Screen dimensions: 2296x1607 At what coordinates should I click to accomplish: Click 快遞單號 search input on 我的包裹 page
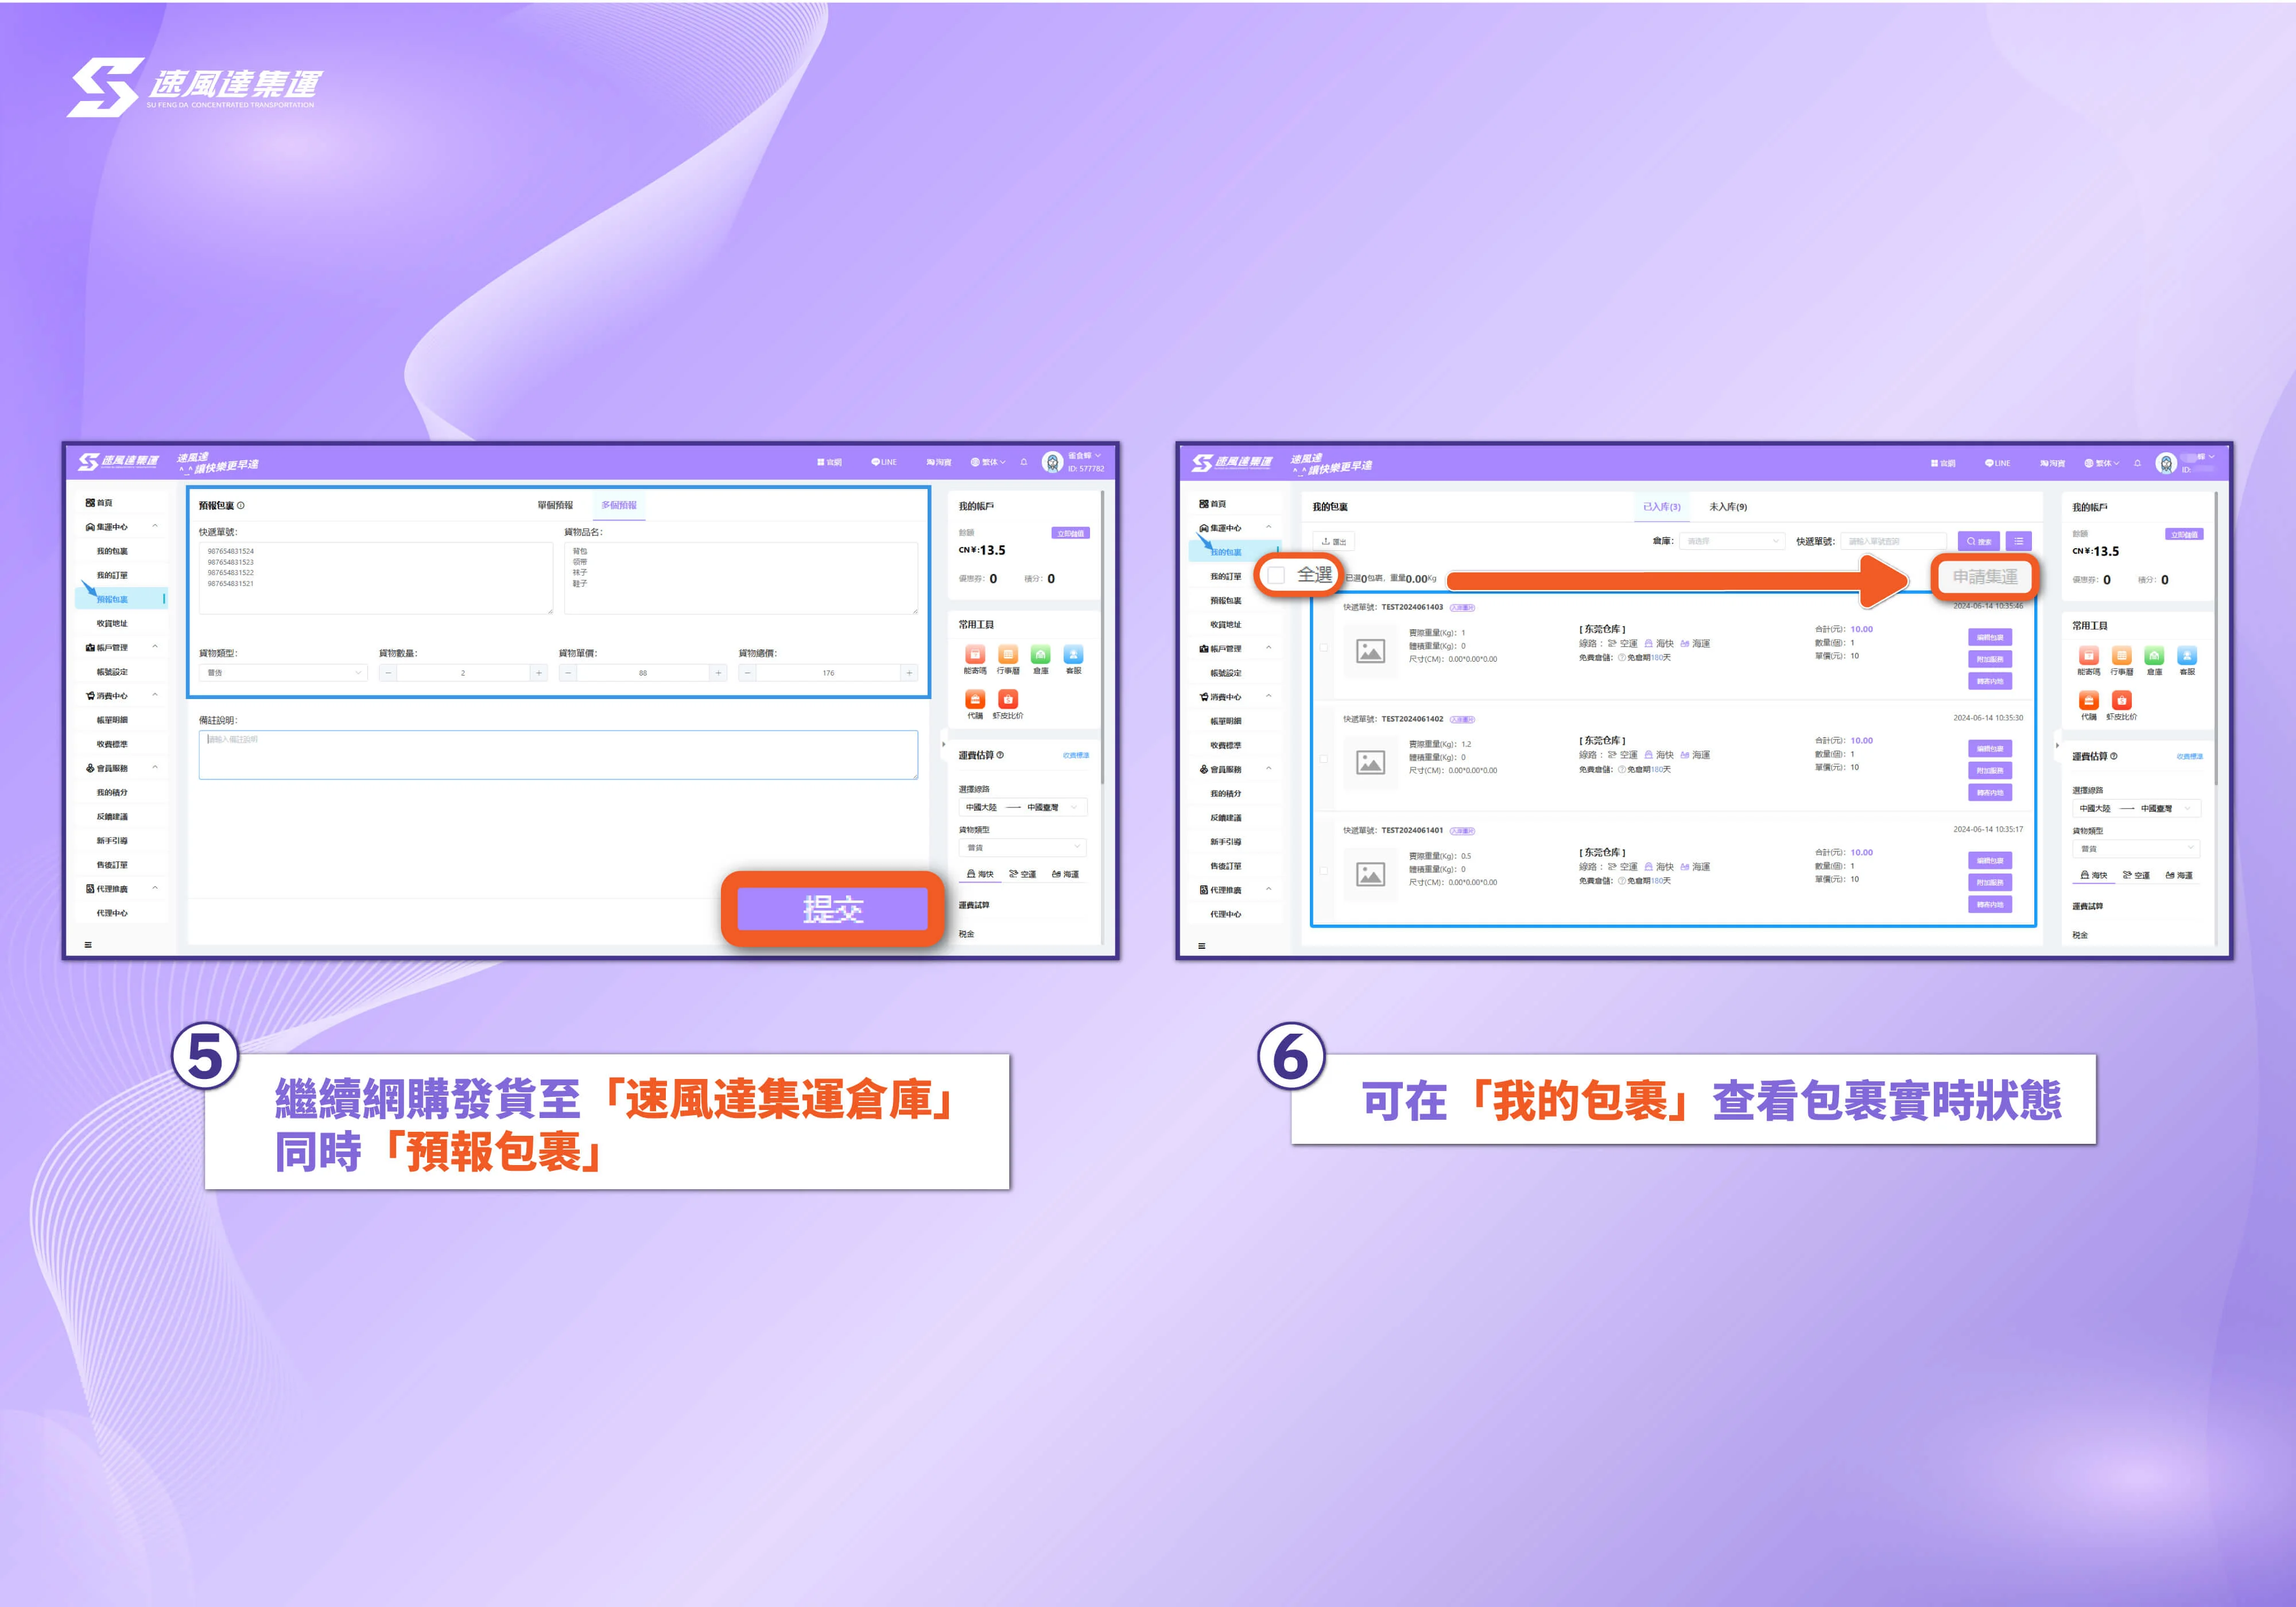coord(1893,541)
